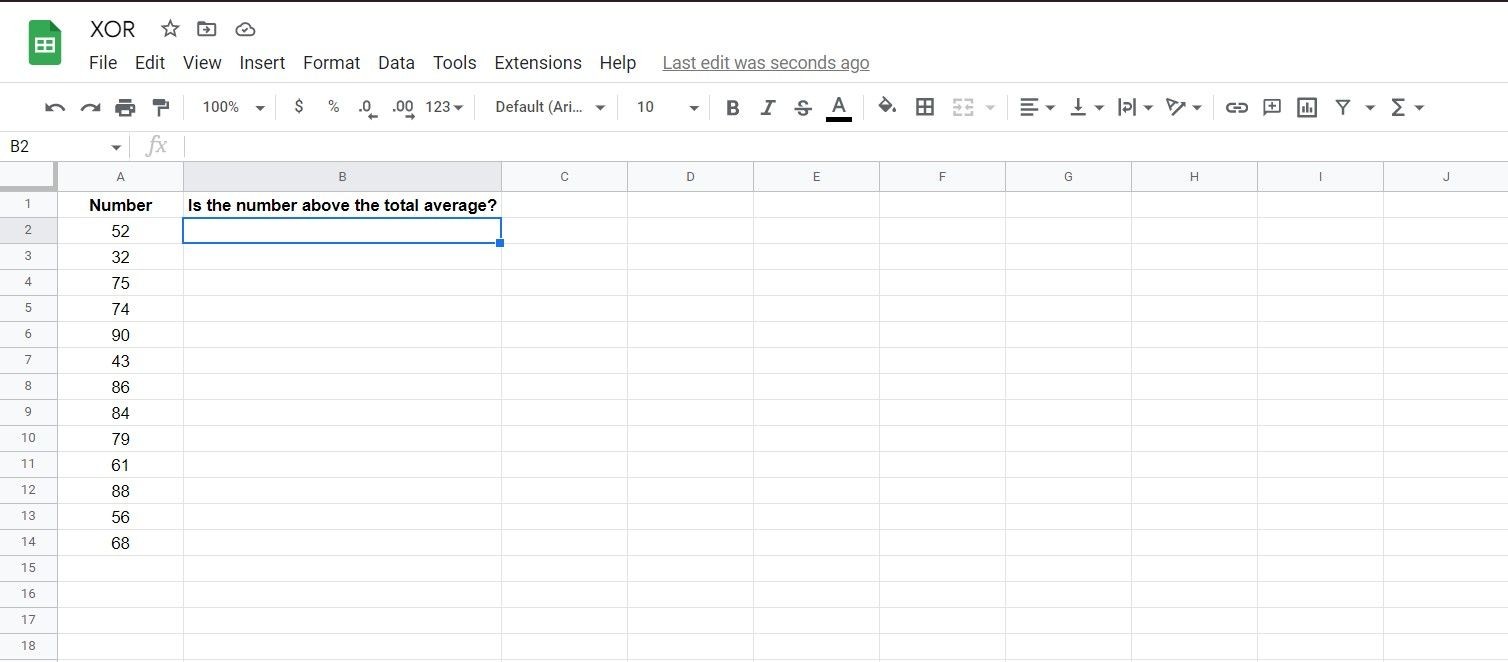1508x662 pixels.
Task: Insert a comment
Action: pos(1272,107)
